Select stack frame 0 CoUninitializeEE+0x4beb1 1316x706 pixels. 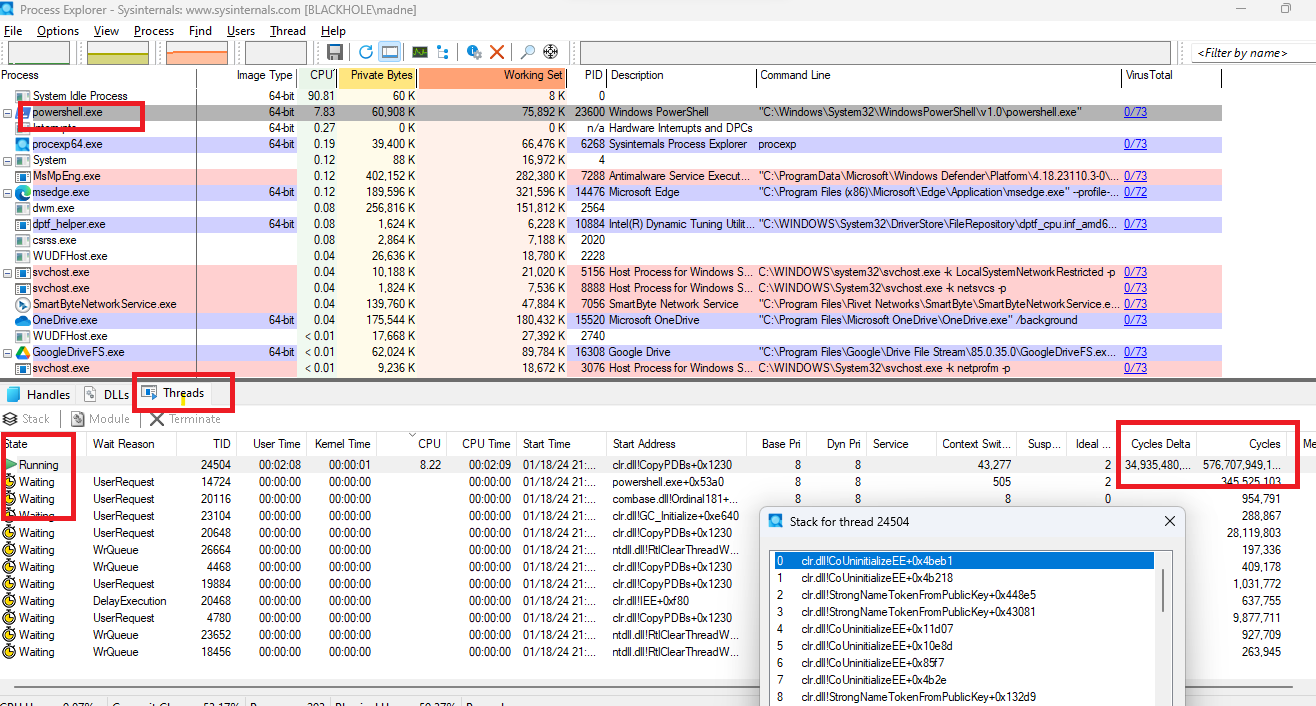pyautogui.click(x=964, y=560)
